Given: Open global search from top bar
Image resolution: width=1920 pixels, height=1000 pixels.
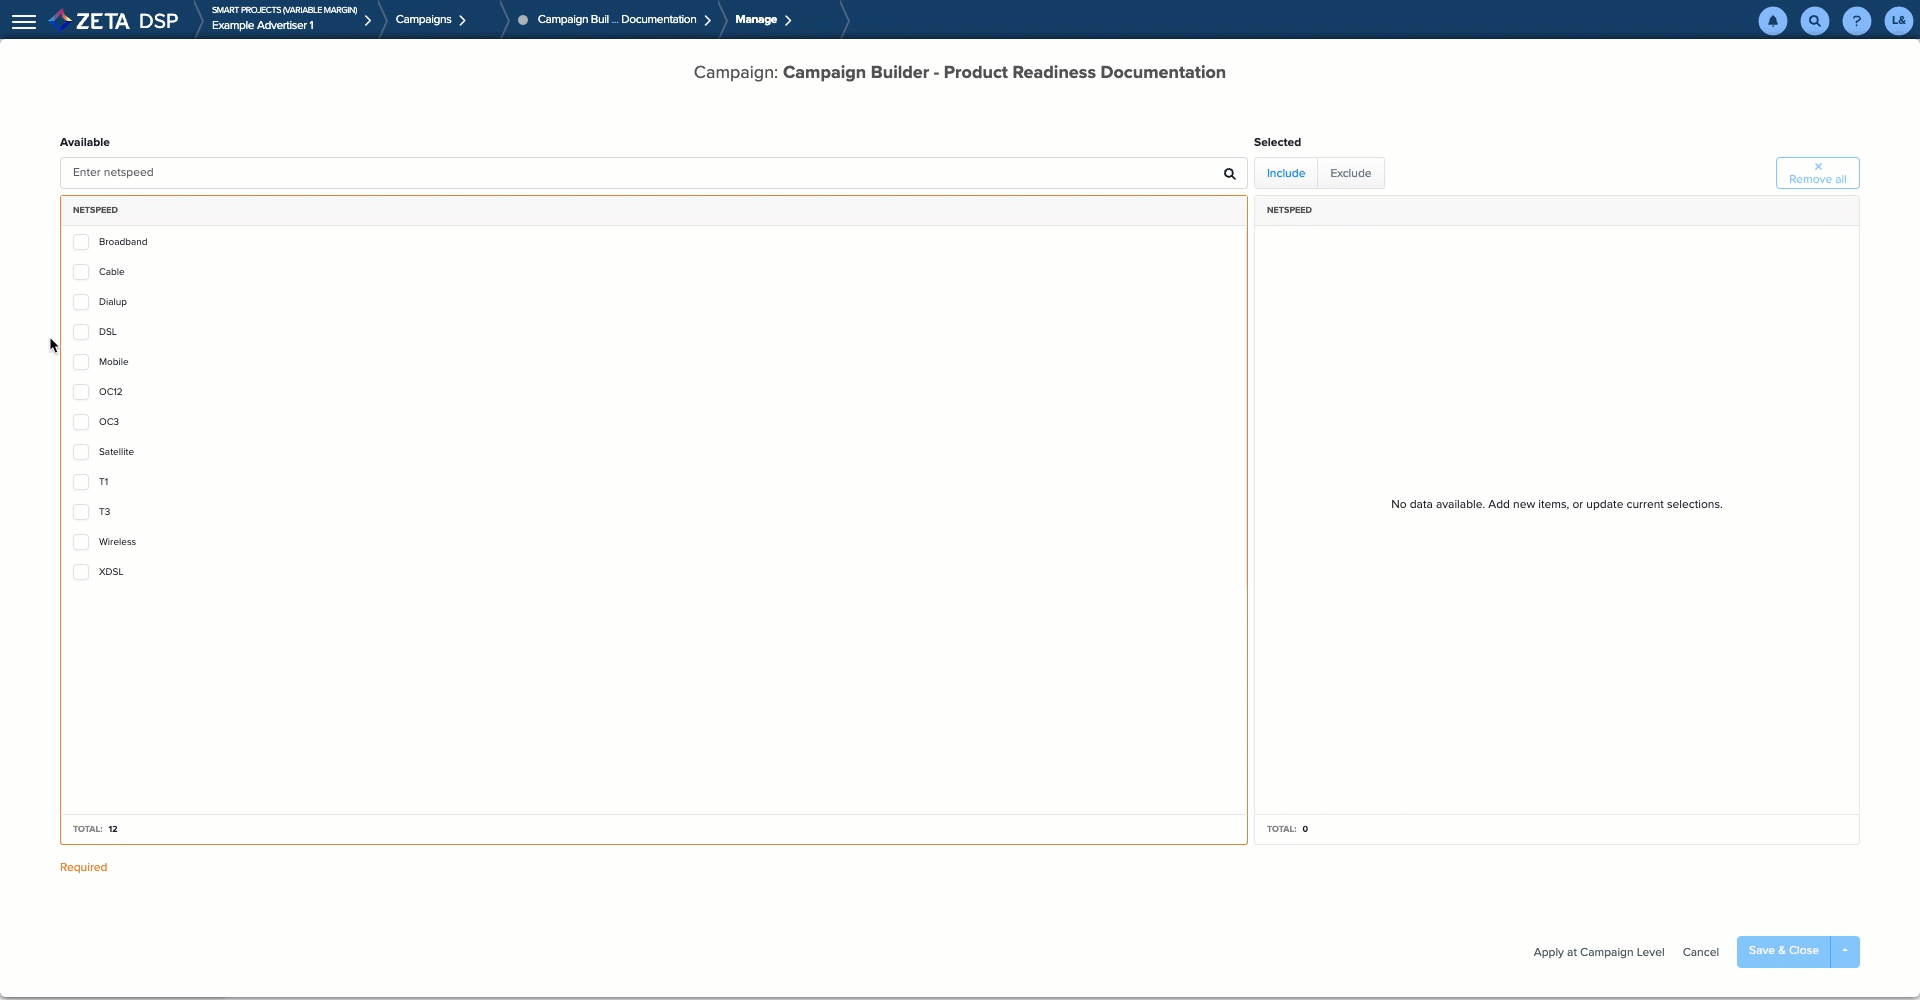Looking at the screenshot, I should point(1814,21).
